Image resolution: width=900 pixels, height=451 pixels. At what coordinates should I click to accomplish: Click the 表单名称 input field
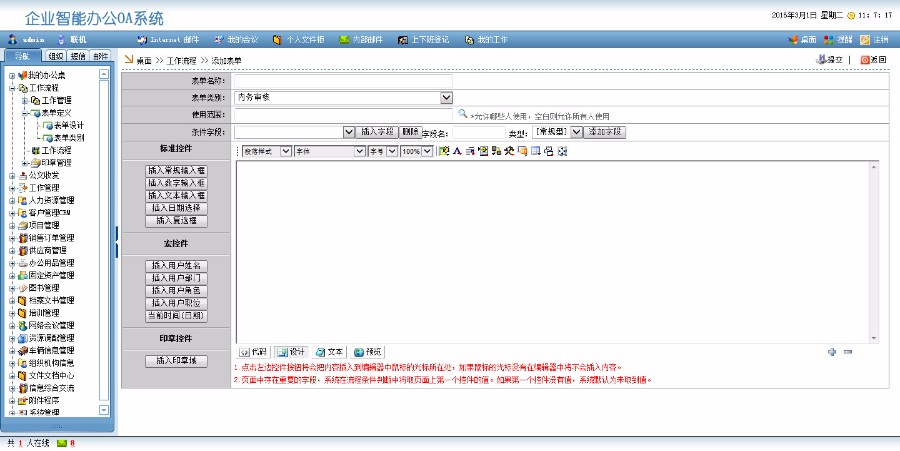(343, 81)
